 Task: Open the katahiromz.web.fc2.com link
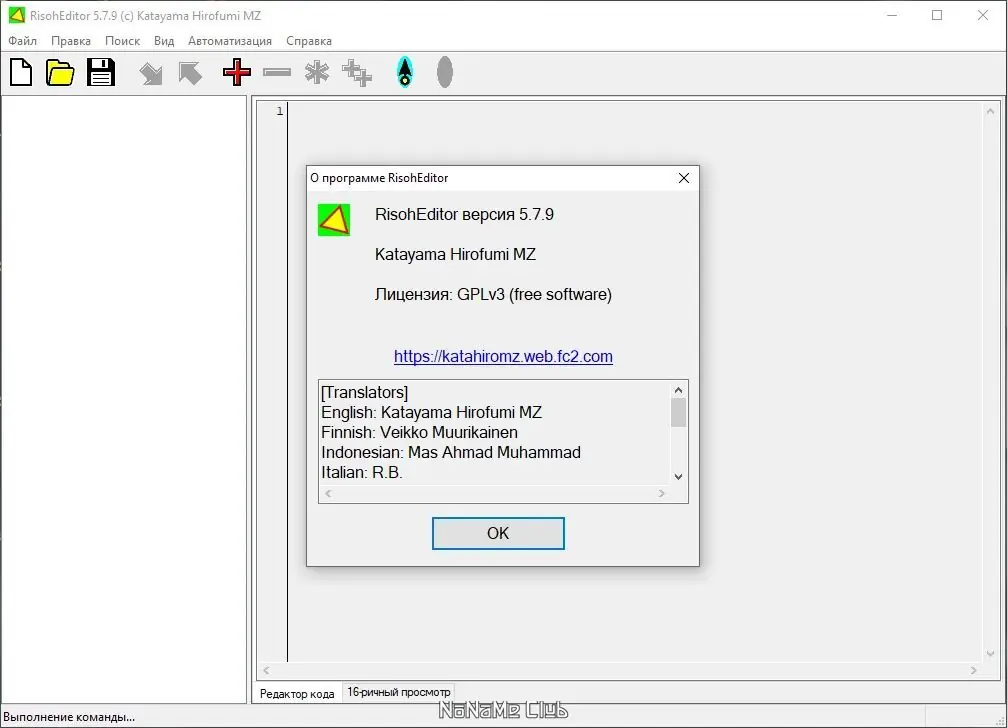pos(503,356)
